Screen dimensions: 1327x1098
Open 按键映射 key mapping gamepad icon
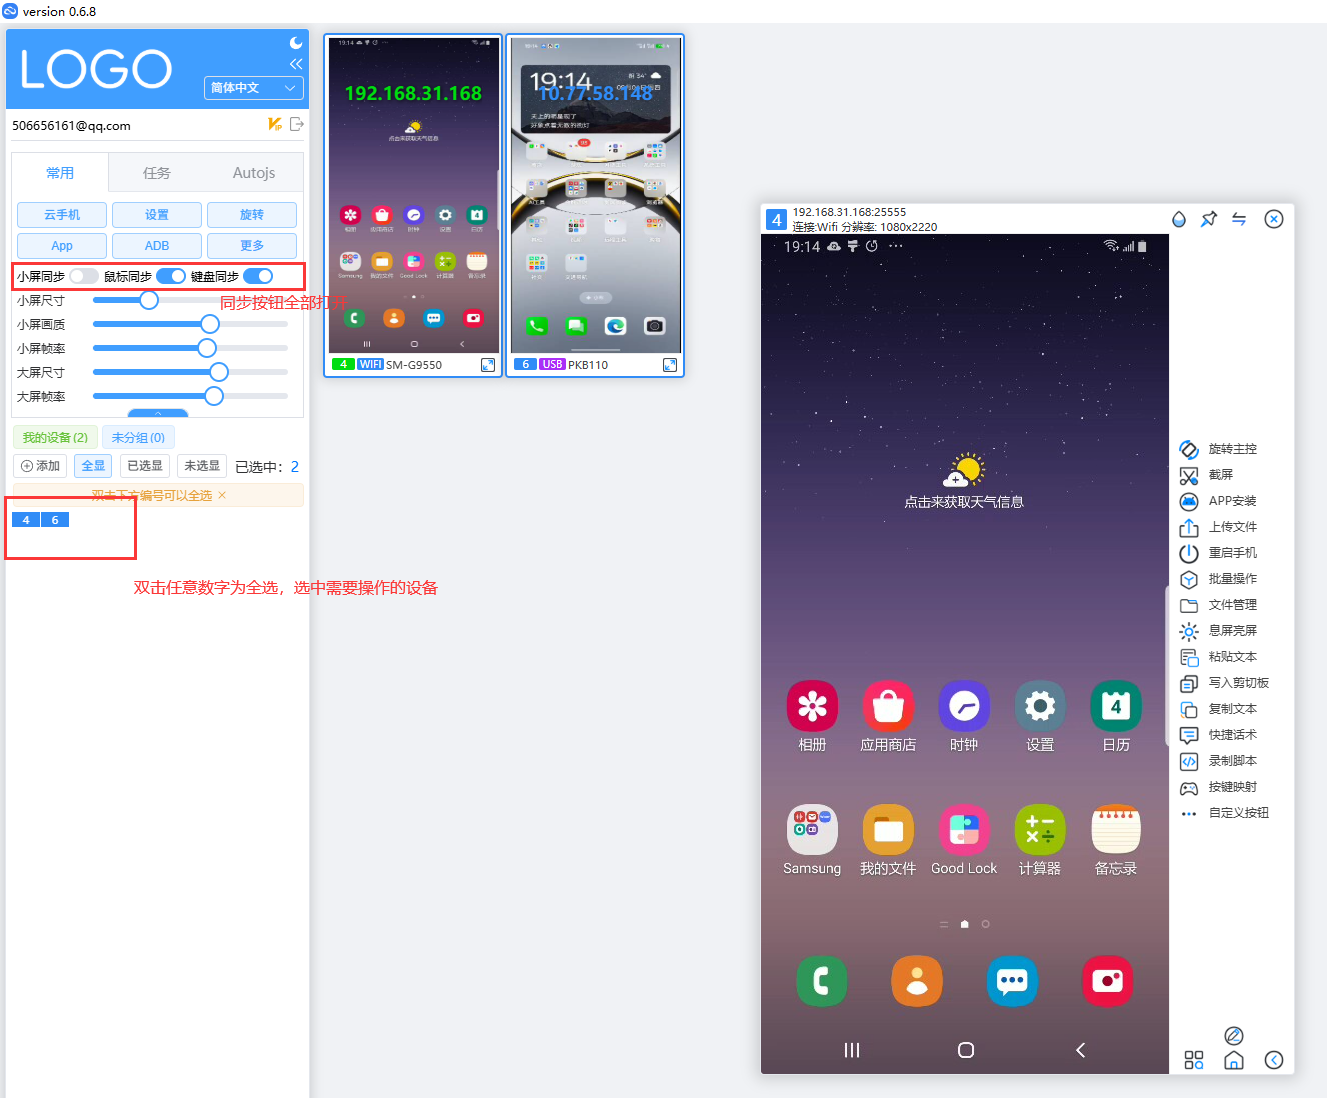(1189, 788)
